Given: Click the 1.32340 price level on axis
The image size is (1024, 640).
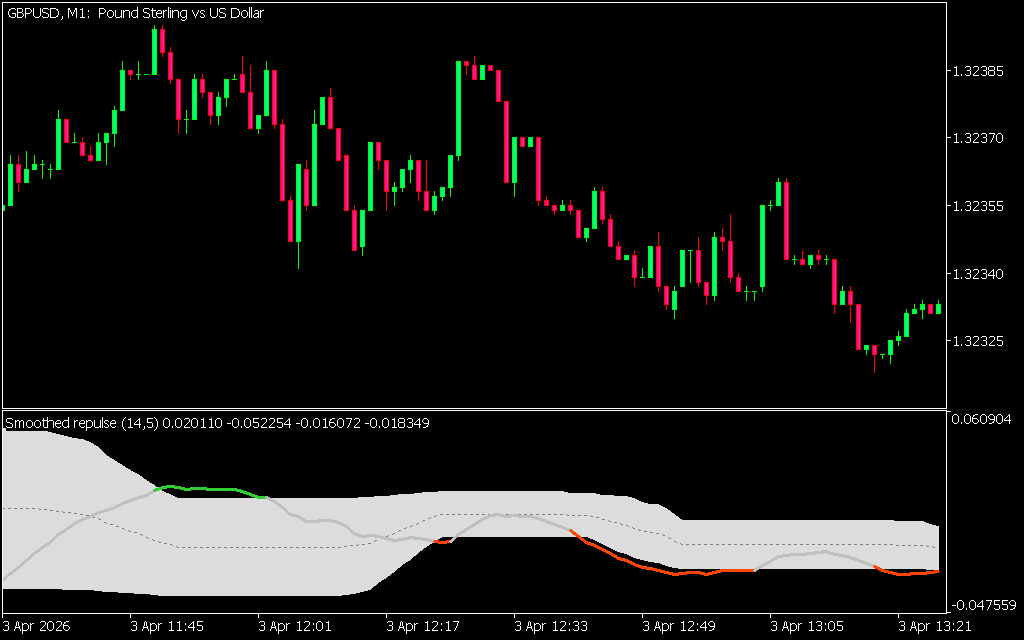Looking at the screenshot, I should click(x=980, y=274).
